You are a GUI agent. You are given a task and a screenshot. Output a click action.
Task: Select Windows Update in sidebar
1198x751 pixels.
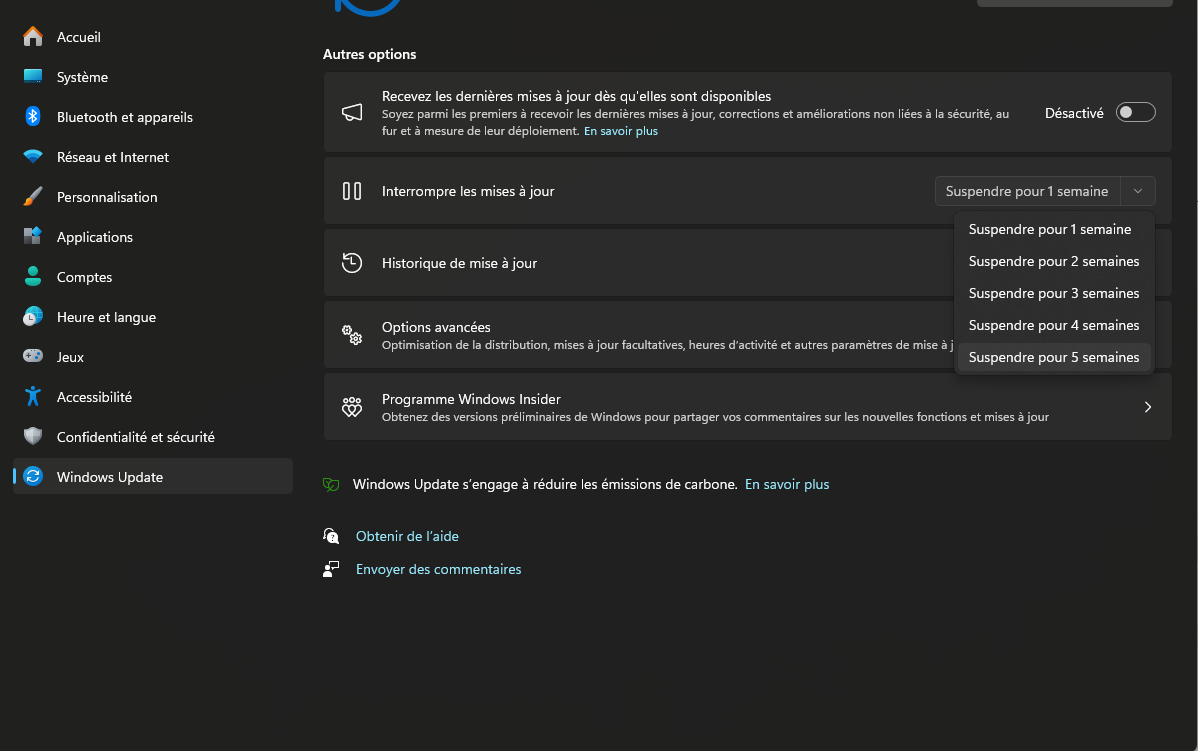[153, 476]
